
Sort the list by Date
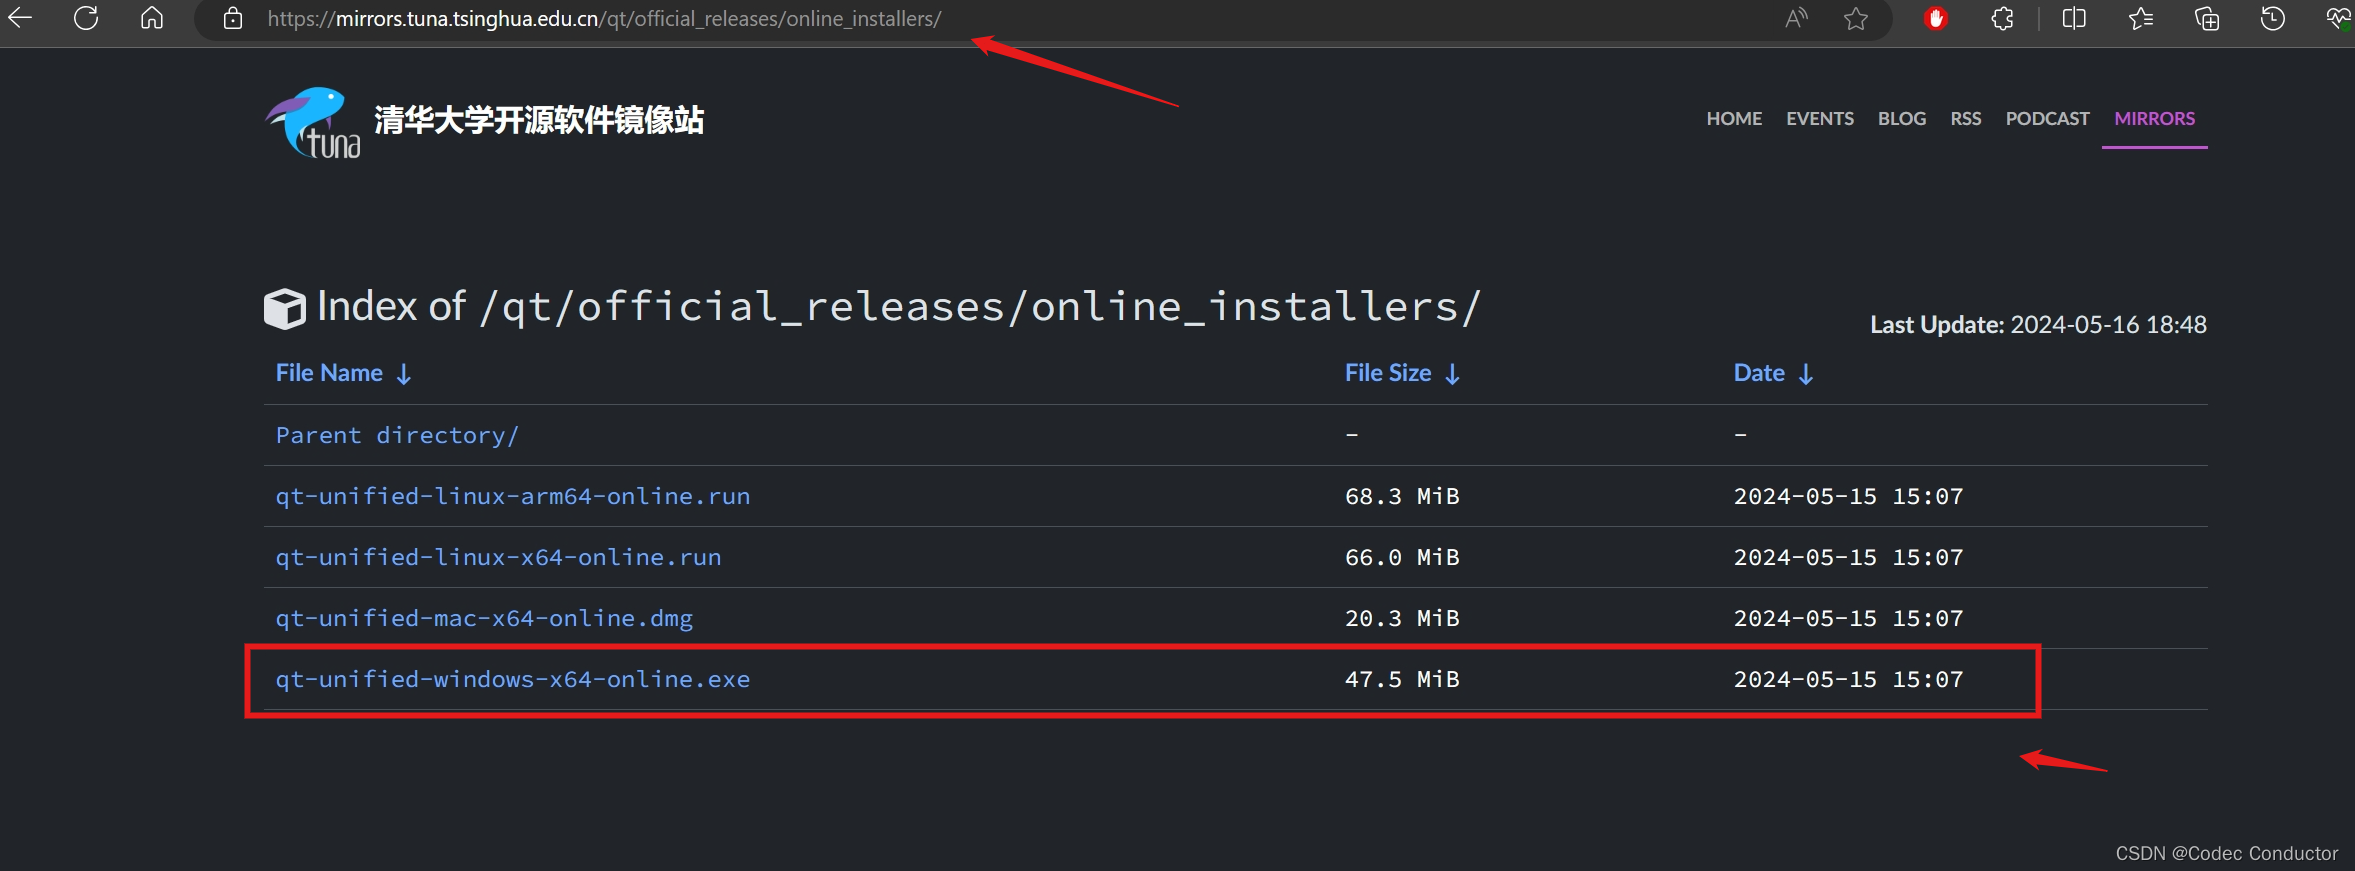[1773, 373]
